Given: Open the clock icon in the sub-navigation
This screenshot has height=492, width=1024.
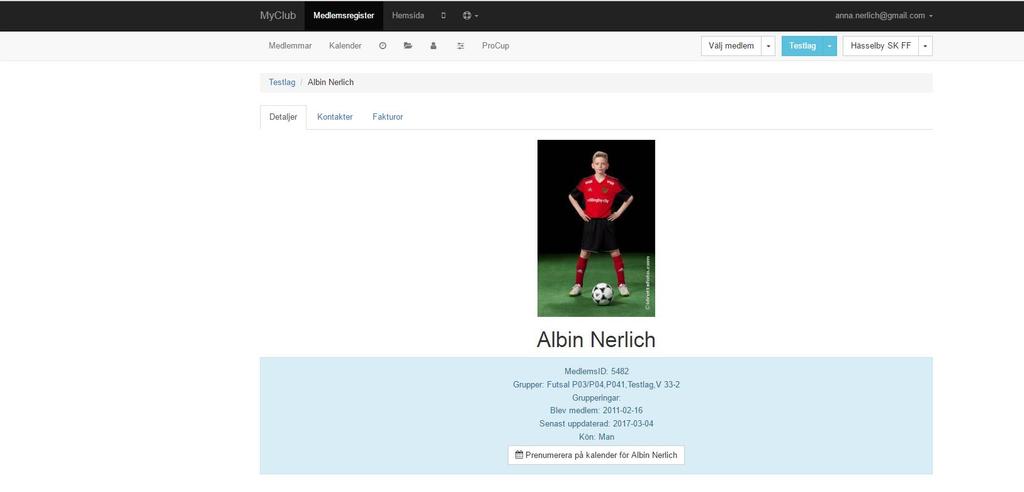Looking at the screenshot, I should (x=383, y=46).
